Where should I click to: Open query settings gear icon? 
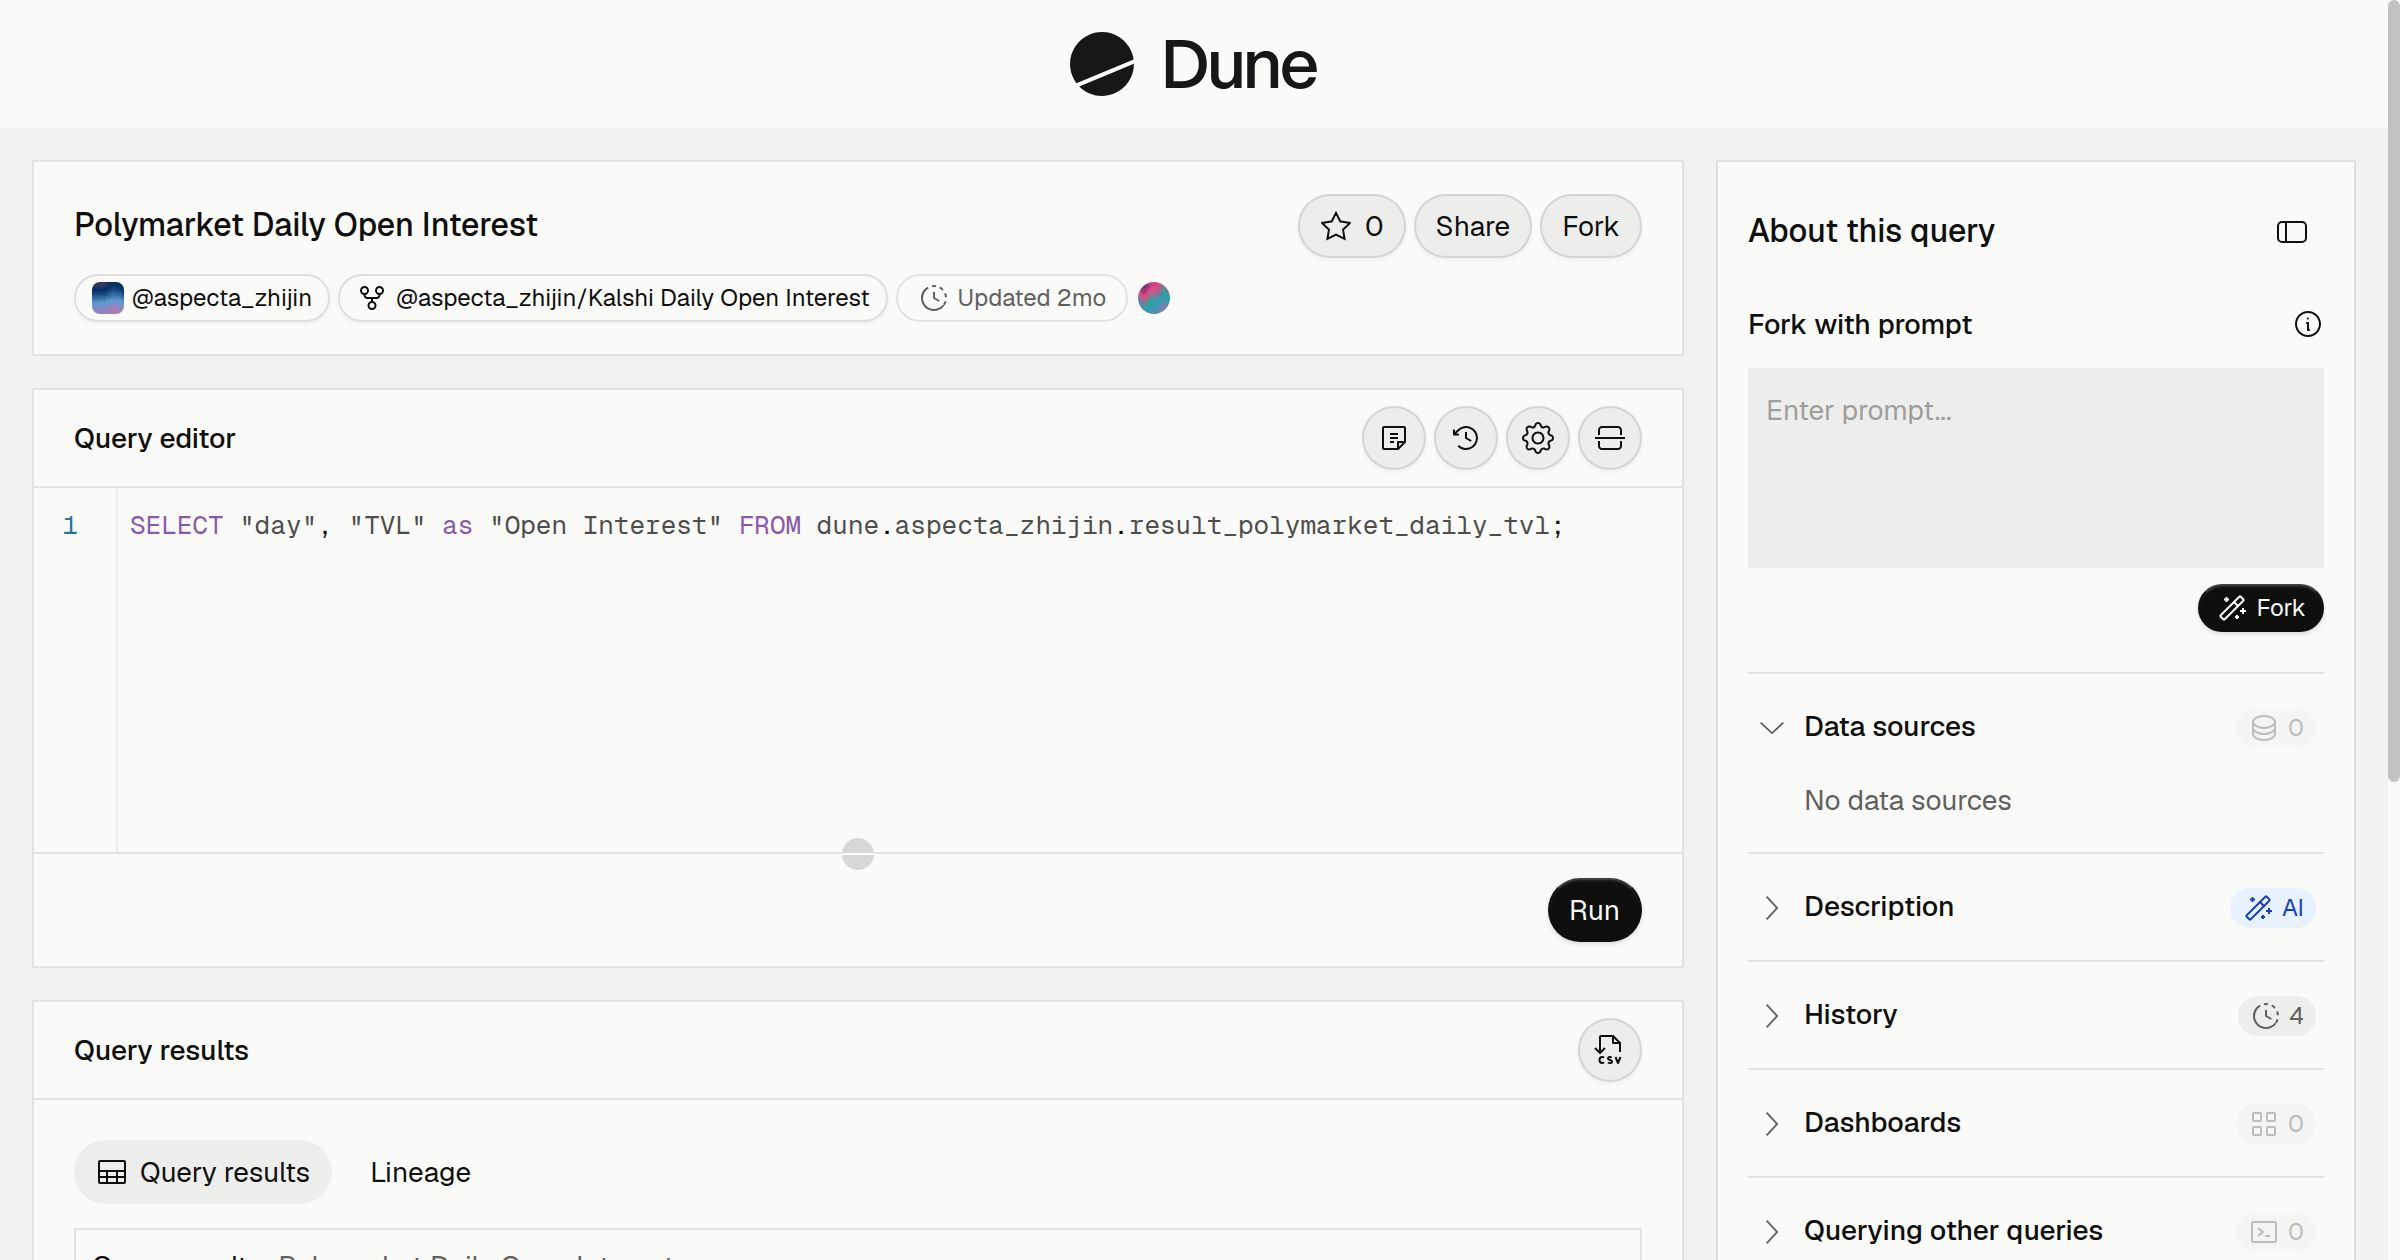click(x=1537, y=438)
